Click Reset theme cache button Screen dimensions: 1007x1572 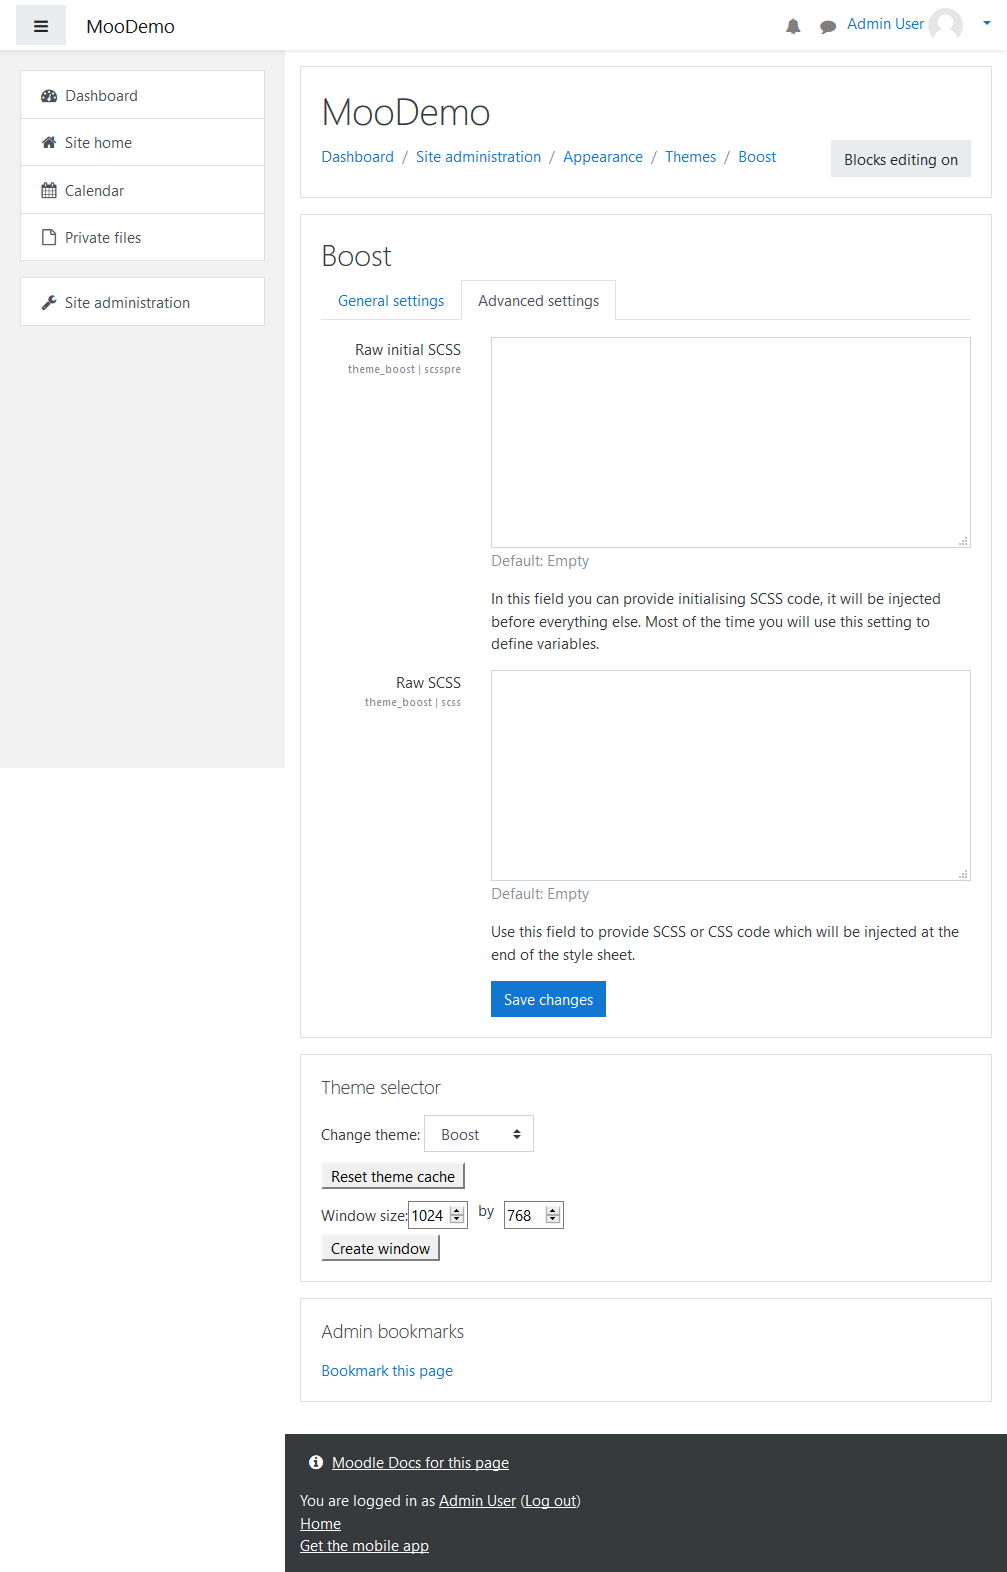(x=393, y=1176)
